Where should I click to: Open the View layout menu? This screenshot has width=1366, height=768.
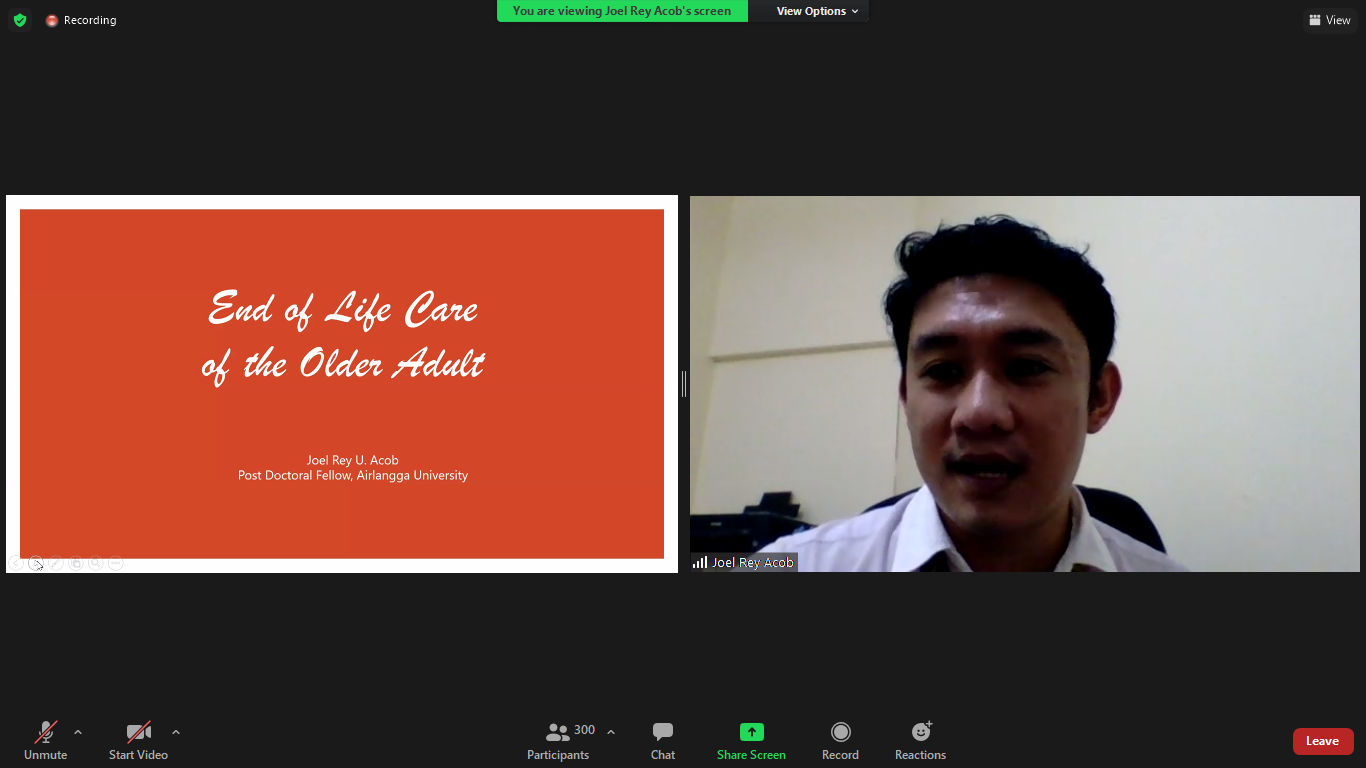[x=1329, y=20]
